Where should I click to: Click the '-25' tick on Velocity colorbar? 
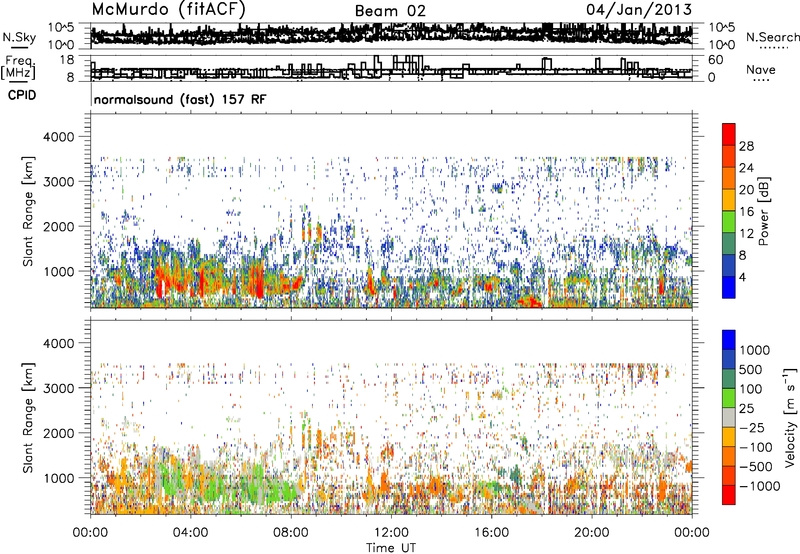click(752, 428)
